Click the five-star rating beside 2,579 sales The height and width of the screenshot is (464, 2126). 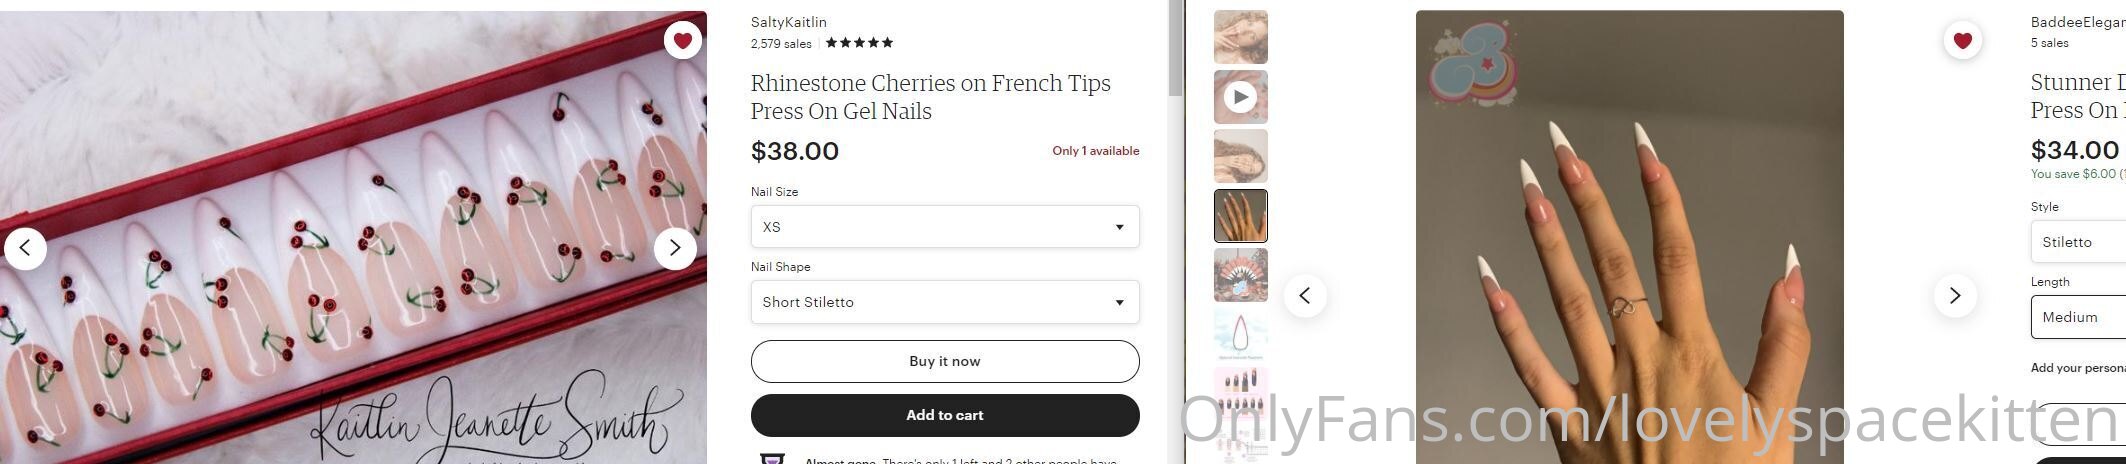pyautogui.click(x=859, y=43)
